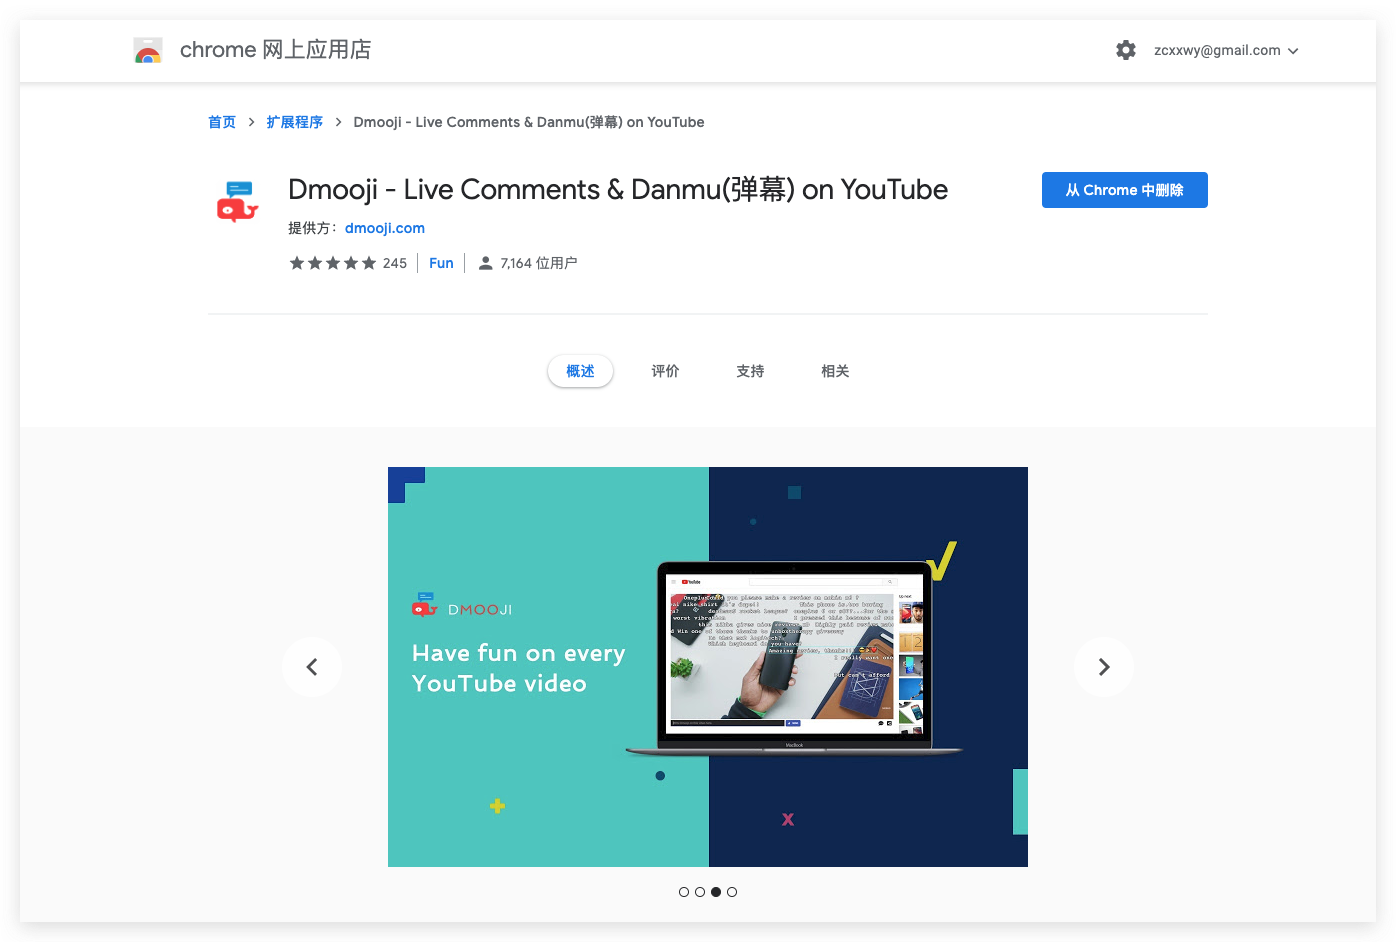Visit the dmooji.com provider link
Image resolution: width=1396 pixels, height=942 pixels.
tap(385, 228)
